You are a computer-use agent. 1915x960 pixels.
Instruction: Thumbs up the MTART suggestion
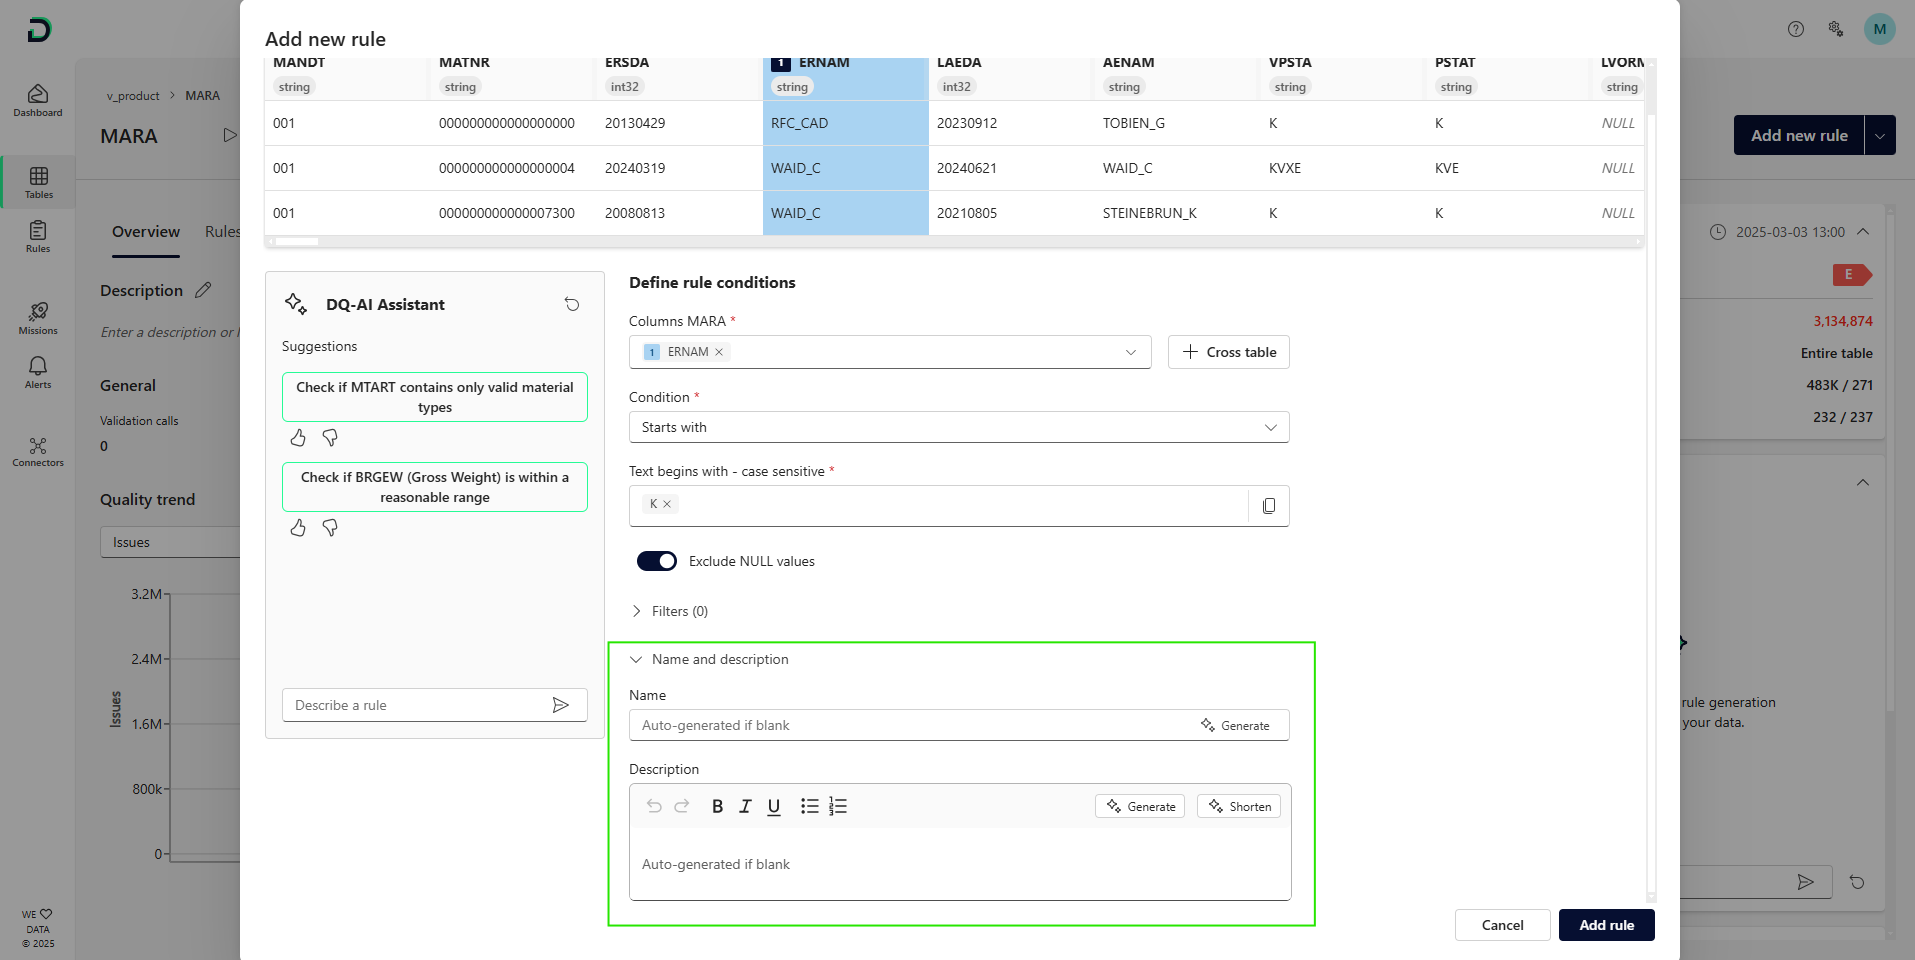(x=298, y=438)
